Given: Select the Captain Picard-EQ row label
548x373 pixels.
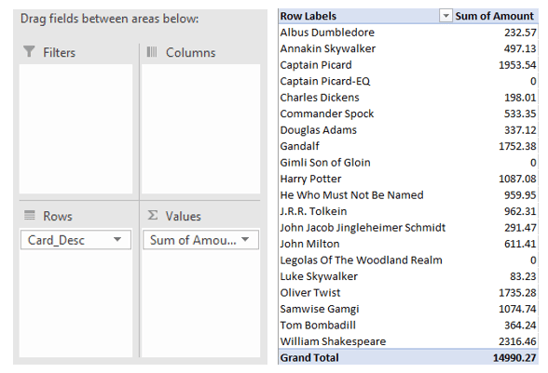Looking at the screenshot, I should pyautogui.click(x=325, y=81).
